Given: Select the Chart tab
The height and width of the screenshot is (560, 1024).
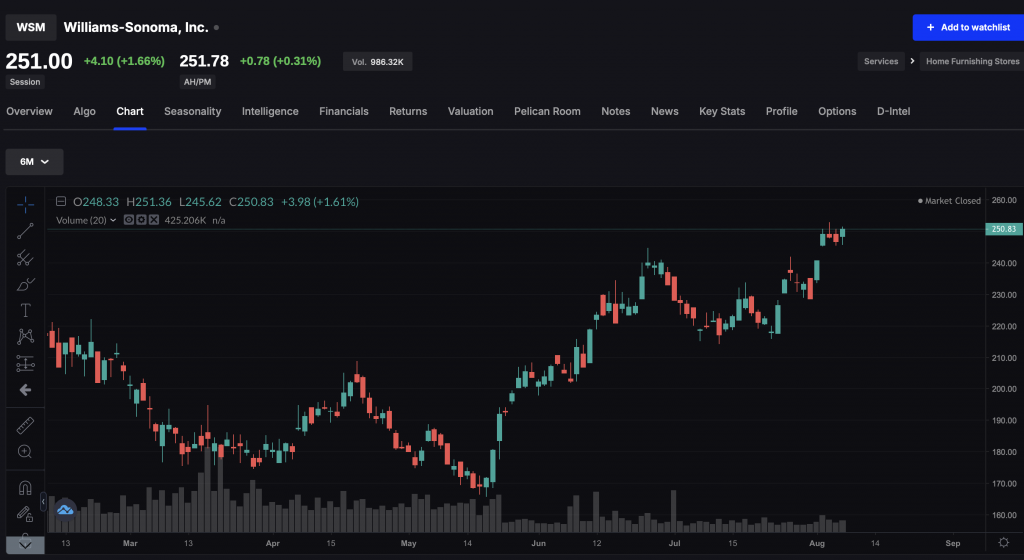Looking at the screenshot, I should [130, 112].
